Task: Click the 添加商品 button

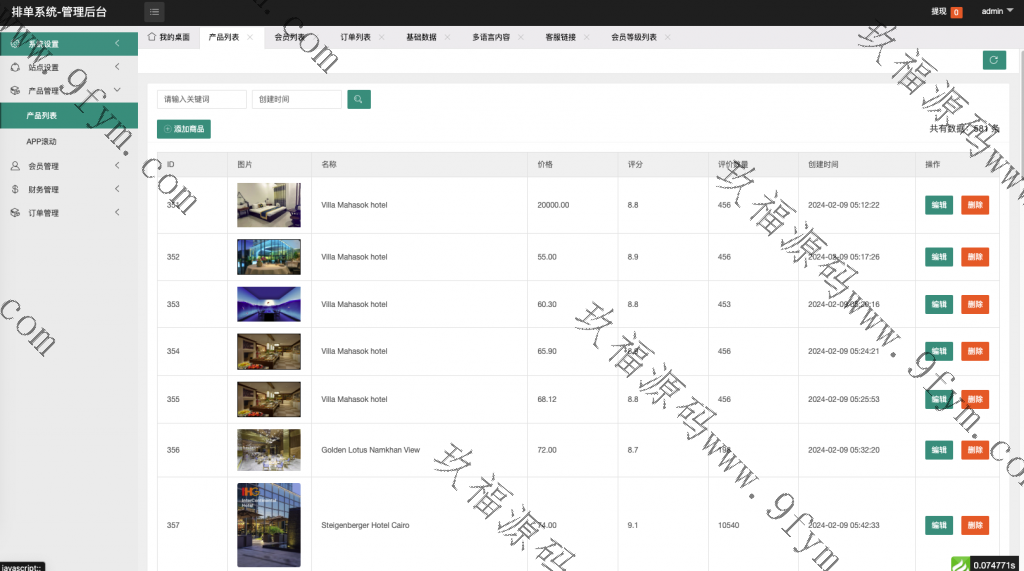Action: (x=184, y=129)
